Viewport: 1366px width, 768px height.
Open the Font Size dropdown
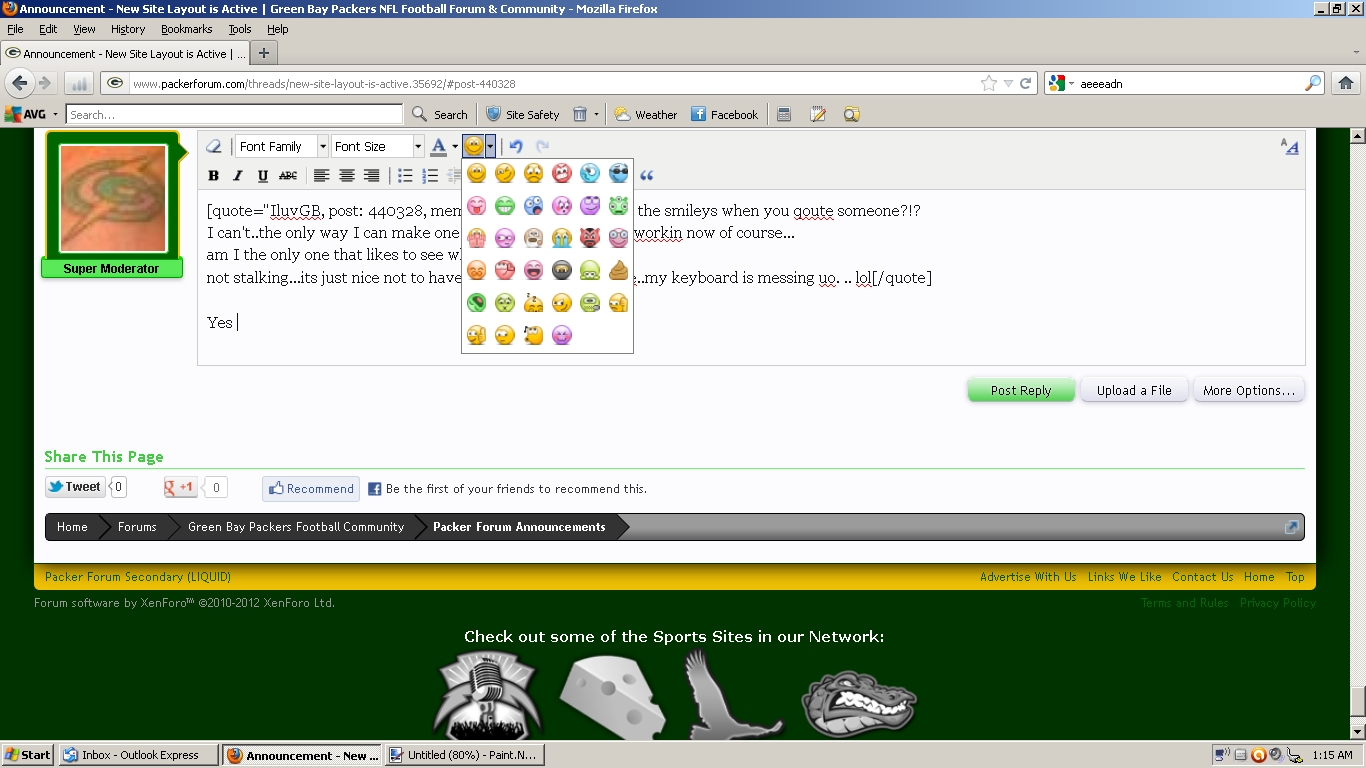pos(377,146)
